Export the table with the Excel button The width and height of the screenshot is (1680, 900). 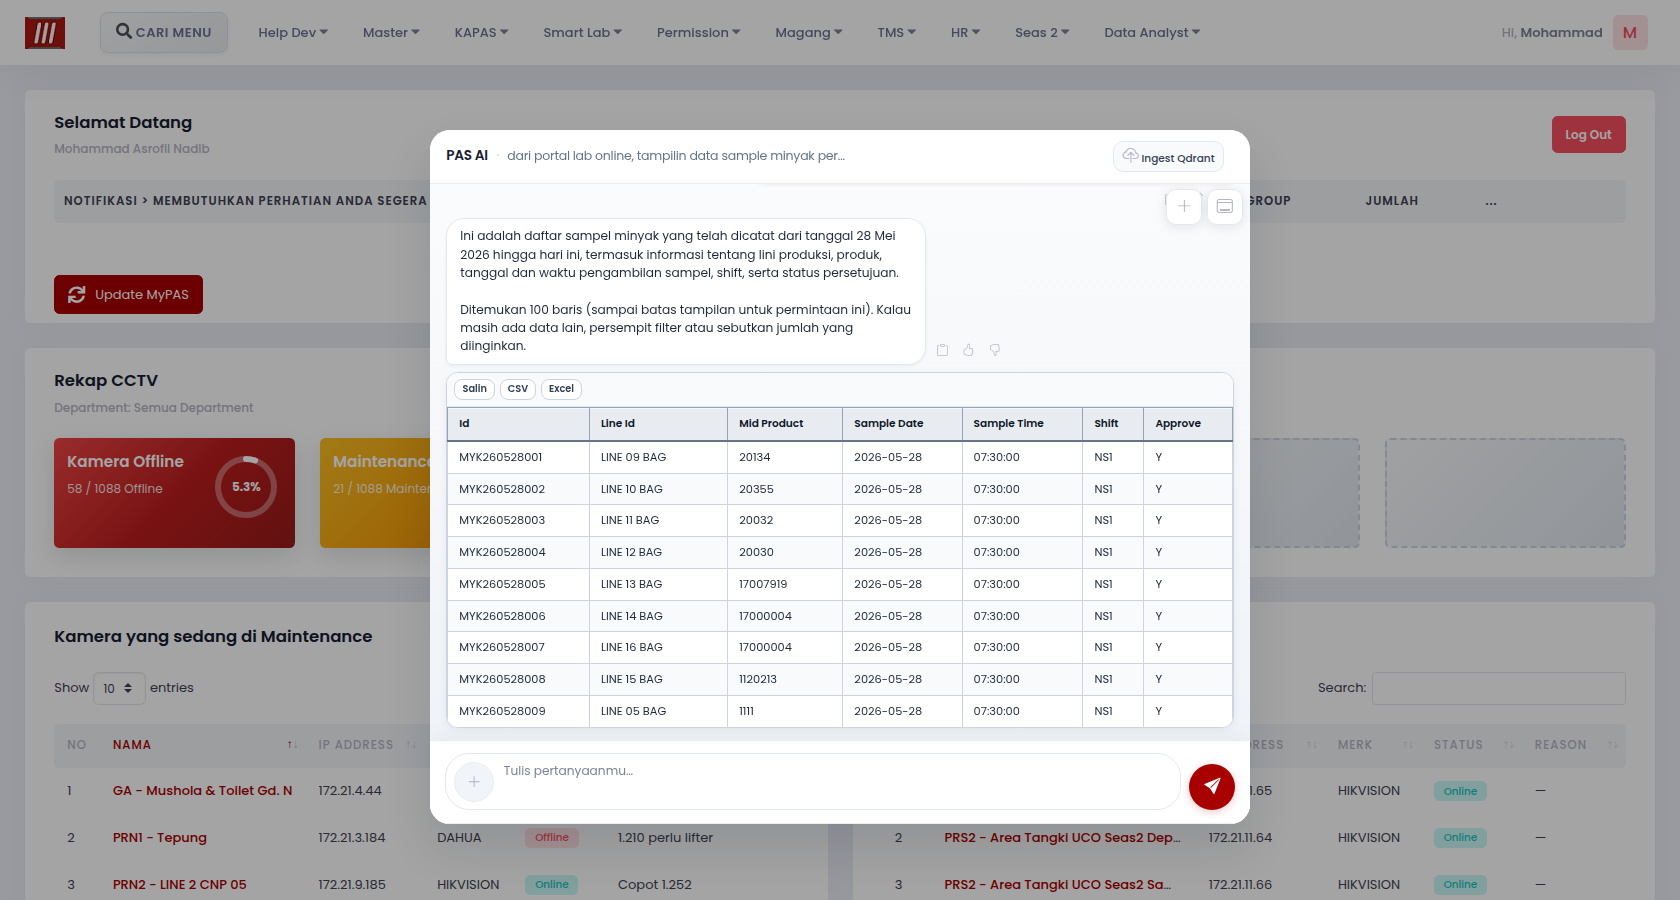[x=561, y=389]
